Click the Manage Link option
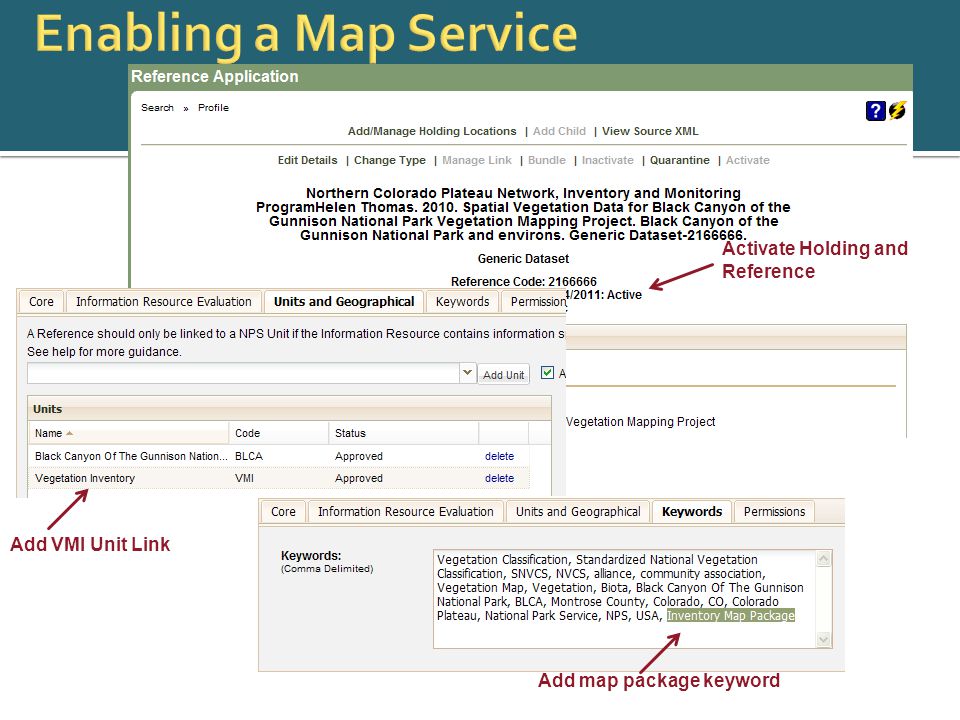Viewport: 960px width, 720px height. click(x=476, y=160)
